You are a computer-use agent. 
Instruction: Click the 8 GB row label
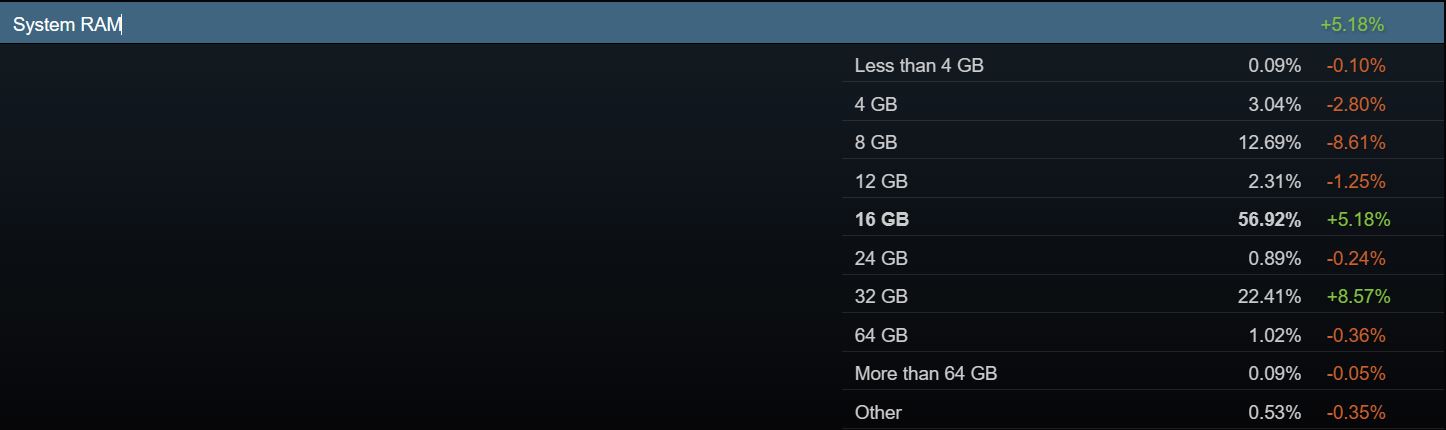[876, 143]
